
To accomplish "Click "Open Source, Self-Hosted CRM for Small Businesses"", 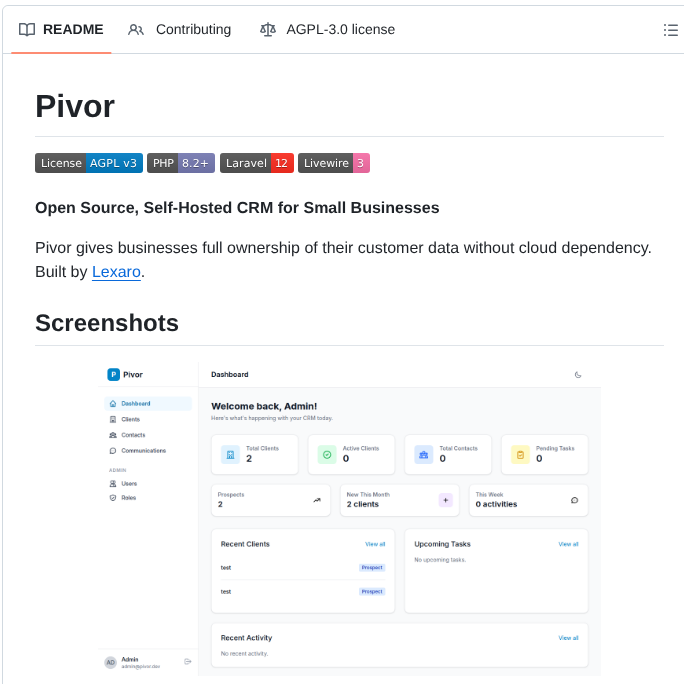I will pos(237,208).
